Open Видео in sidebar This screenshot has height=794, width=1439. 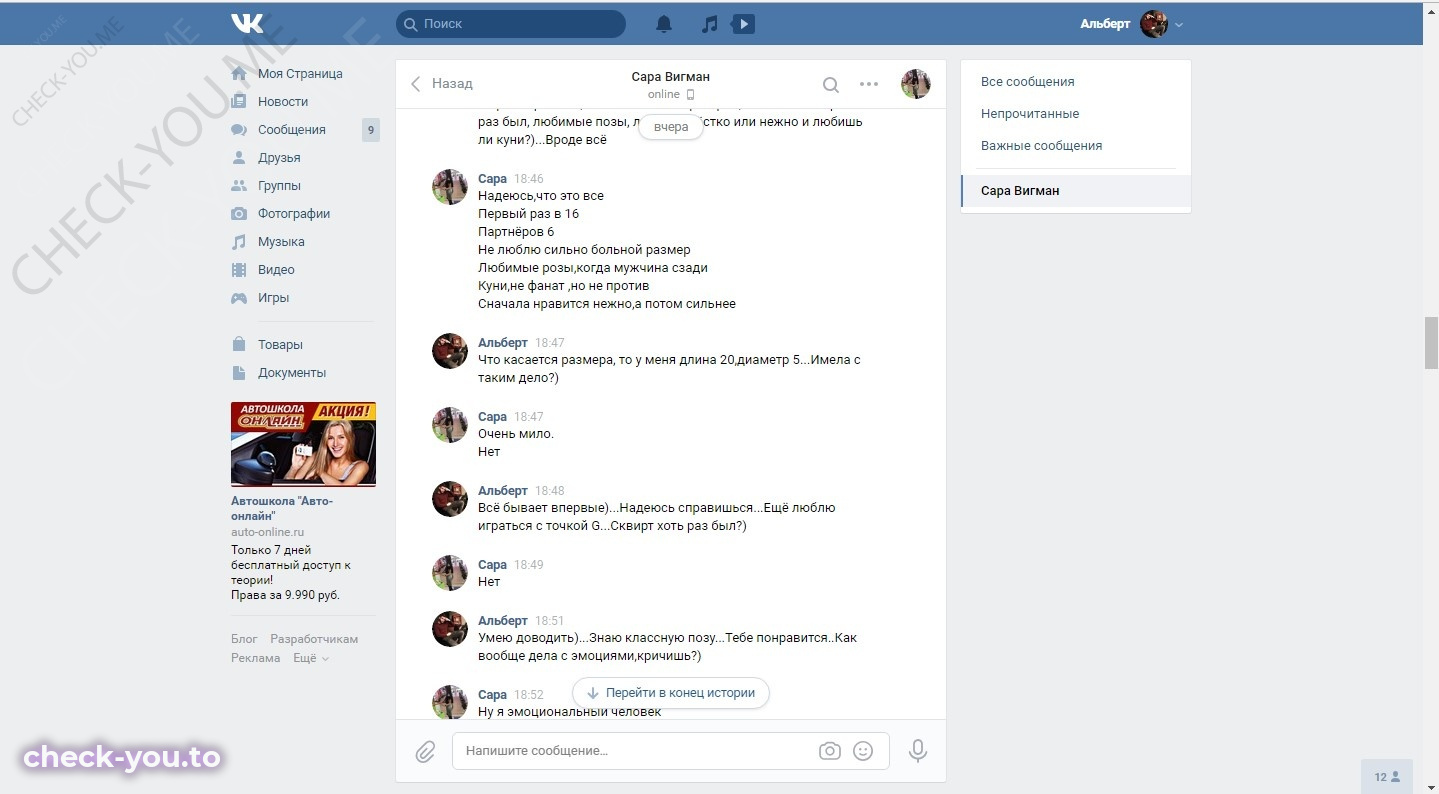(x=276, y=270)
